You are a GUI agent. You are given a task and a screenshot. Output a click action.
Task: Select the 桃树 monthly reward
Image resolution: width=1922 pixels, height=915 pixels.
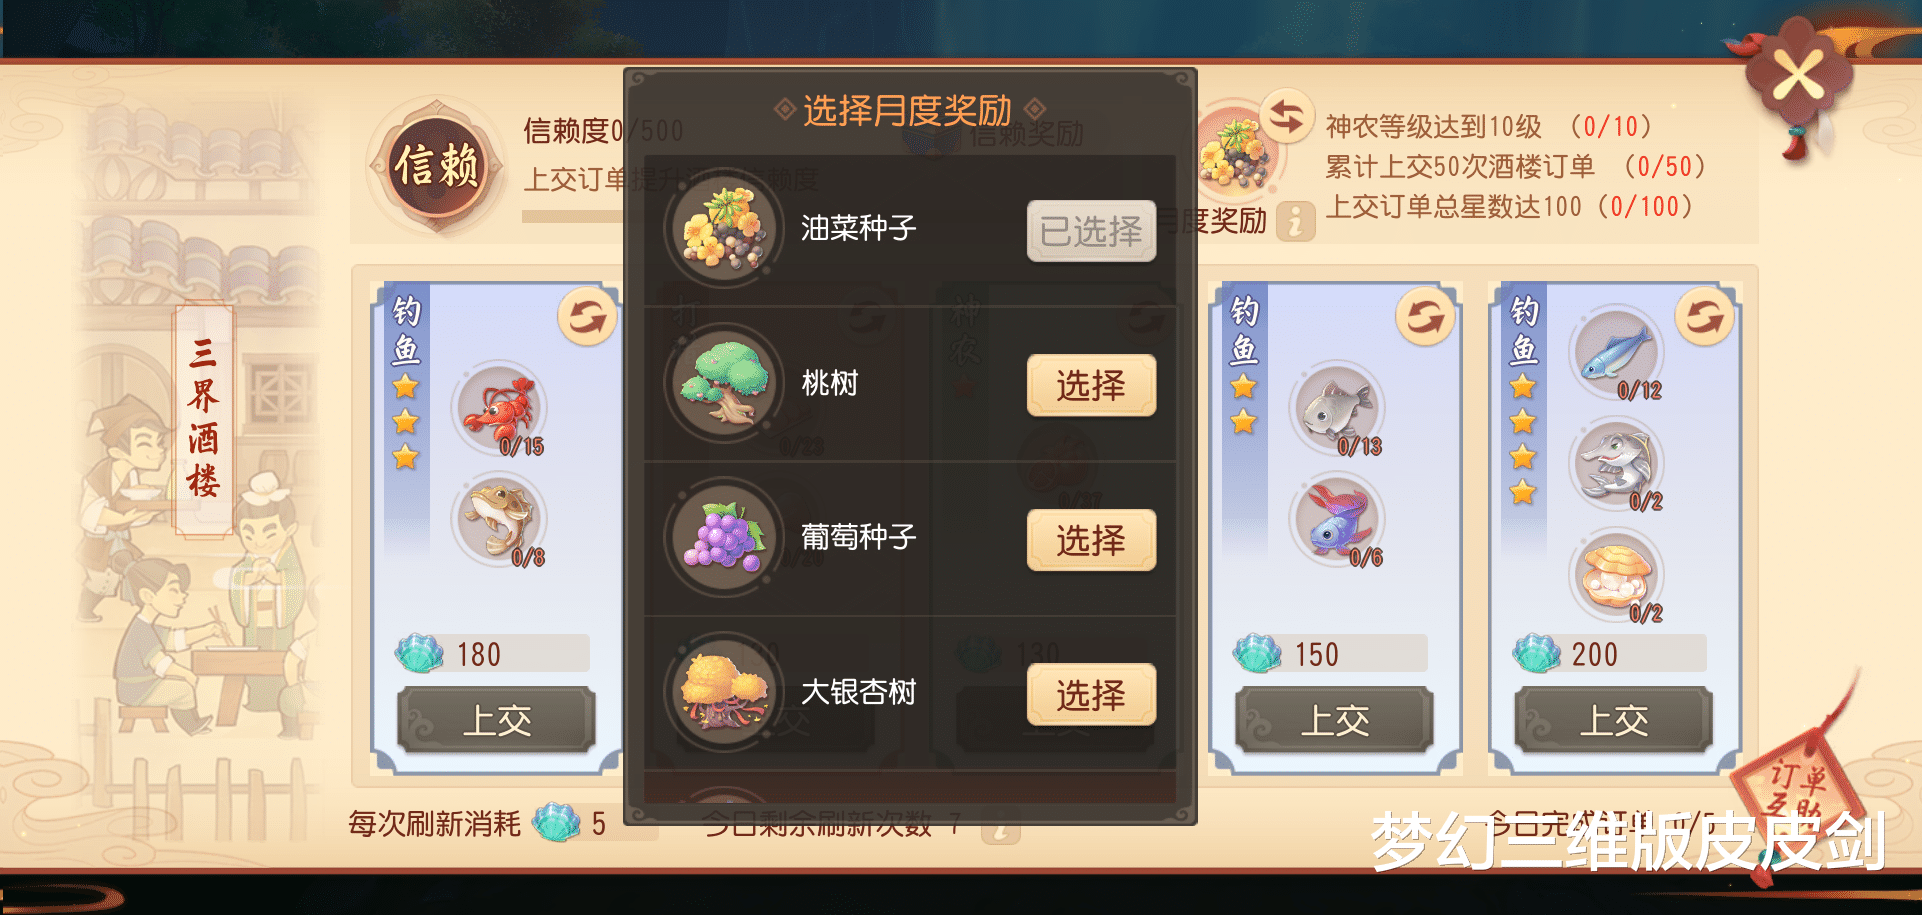pos(1091,385)
